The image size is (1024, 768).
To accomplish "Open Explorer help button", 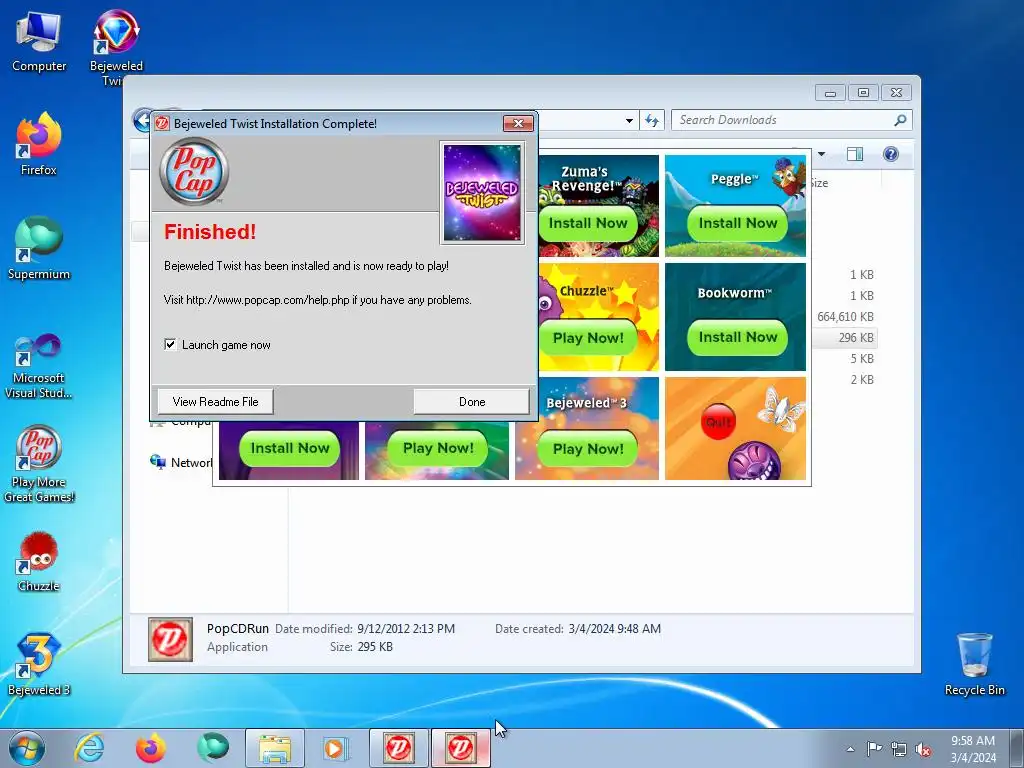I will (891, 154).
